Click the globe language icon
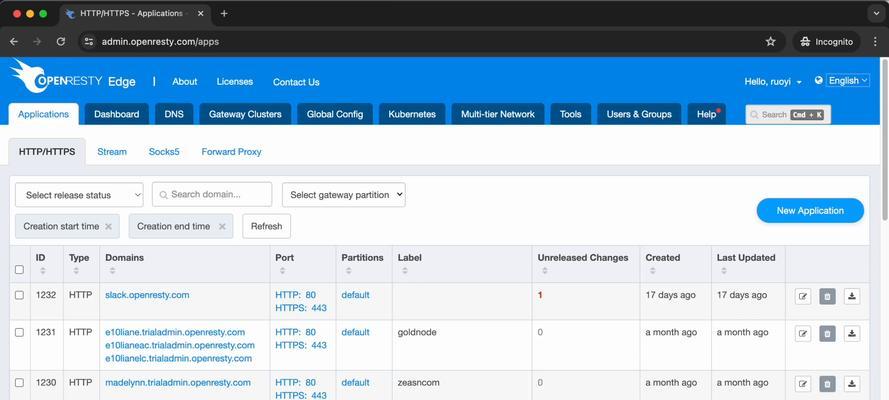The image size is (889, 400). [x=818, y=80]
